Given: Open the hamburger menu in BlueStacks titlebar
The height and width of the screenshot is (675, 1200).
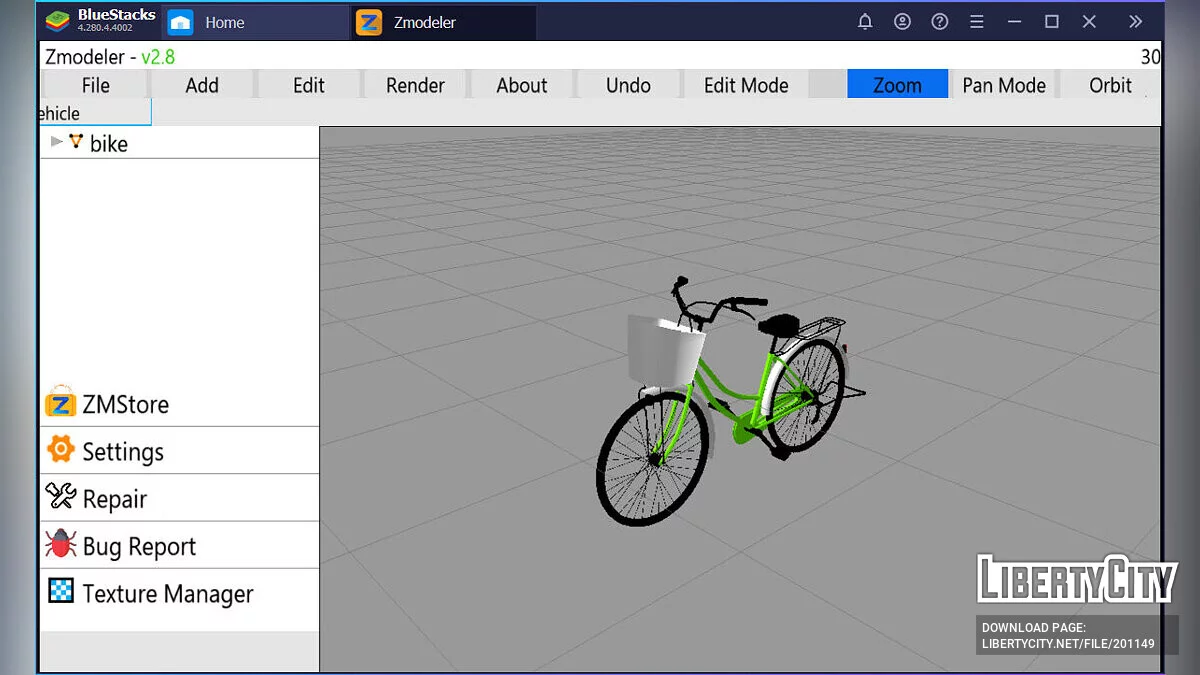Looking at the screenshot, I should (x=976, y=21).
